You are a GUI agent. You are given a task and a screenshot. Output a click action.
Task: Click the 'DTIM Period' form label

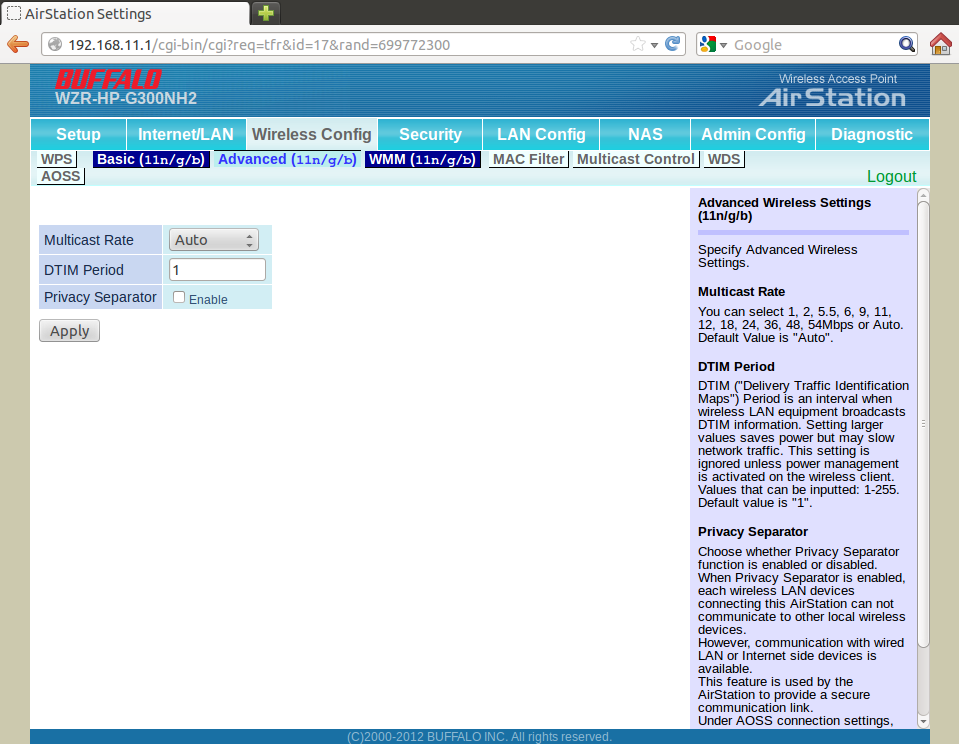click(84, 270)
